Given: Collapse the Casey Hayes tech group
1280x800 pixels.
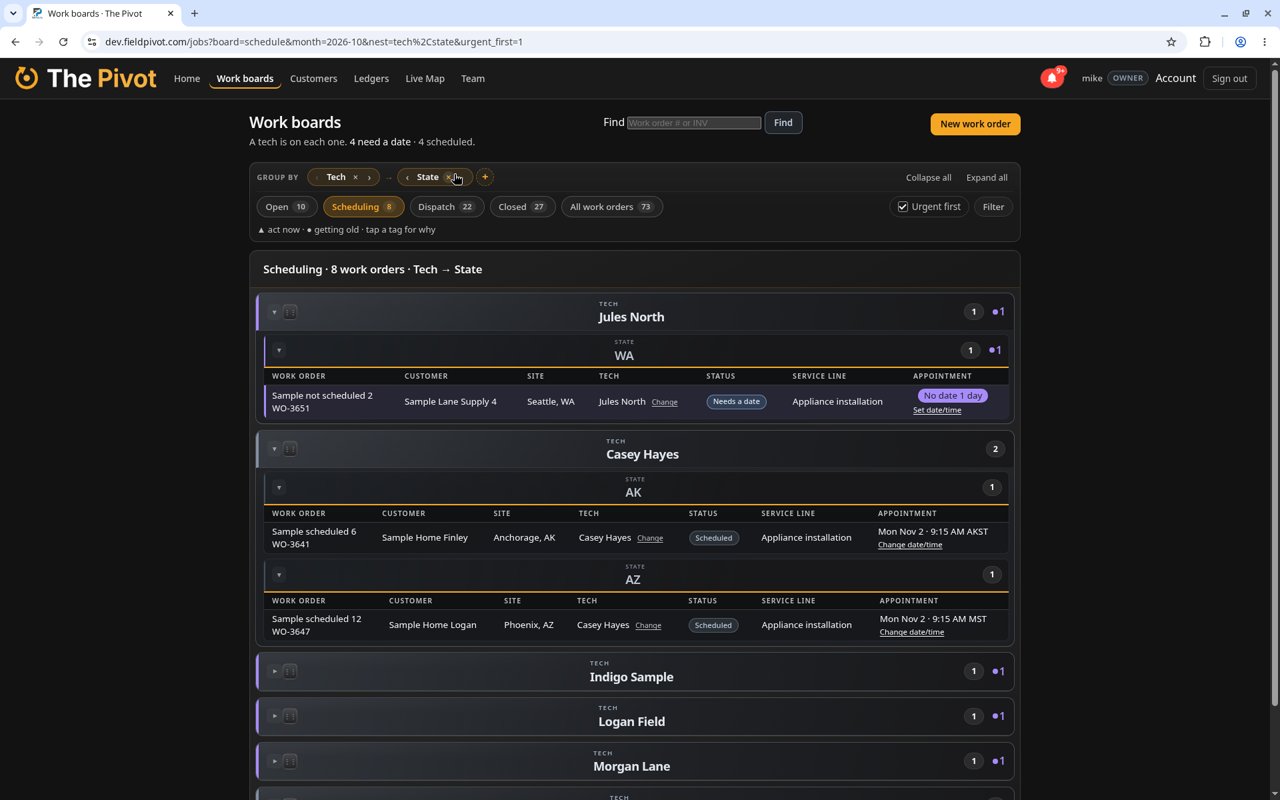Looking at the screenshot, I should (x=274, y=449).
